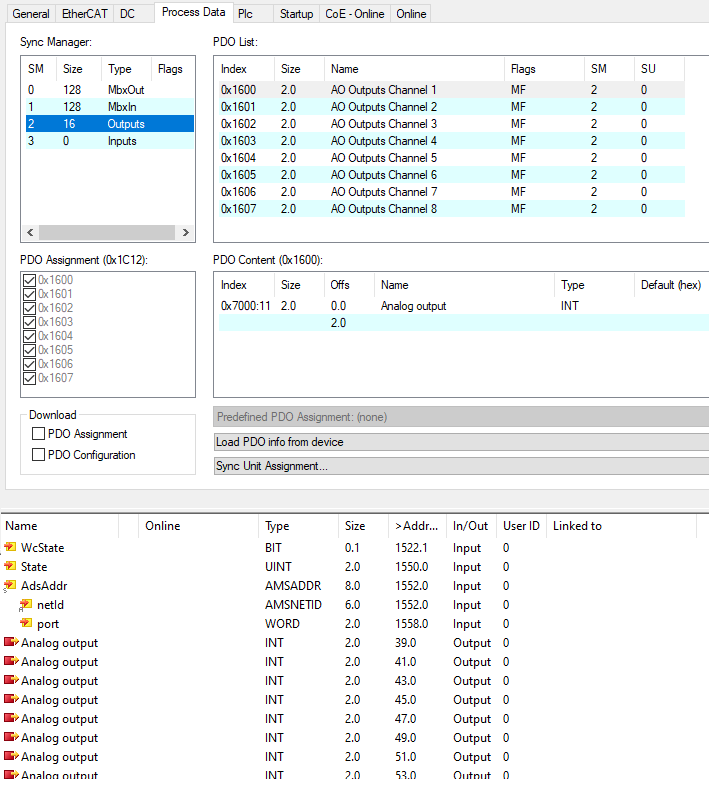Select PDO AO Outputs Channel 7
The width and height of the screenshot is (709, 787).
452,192
